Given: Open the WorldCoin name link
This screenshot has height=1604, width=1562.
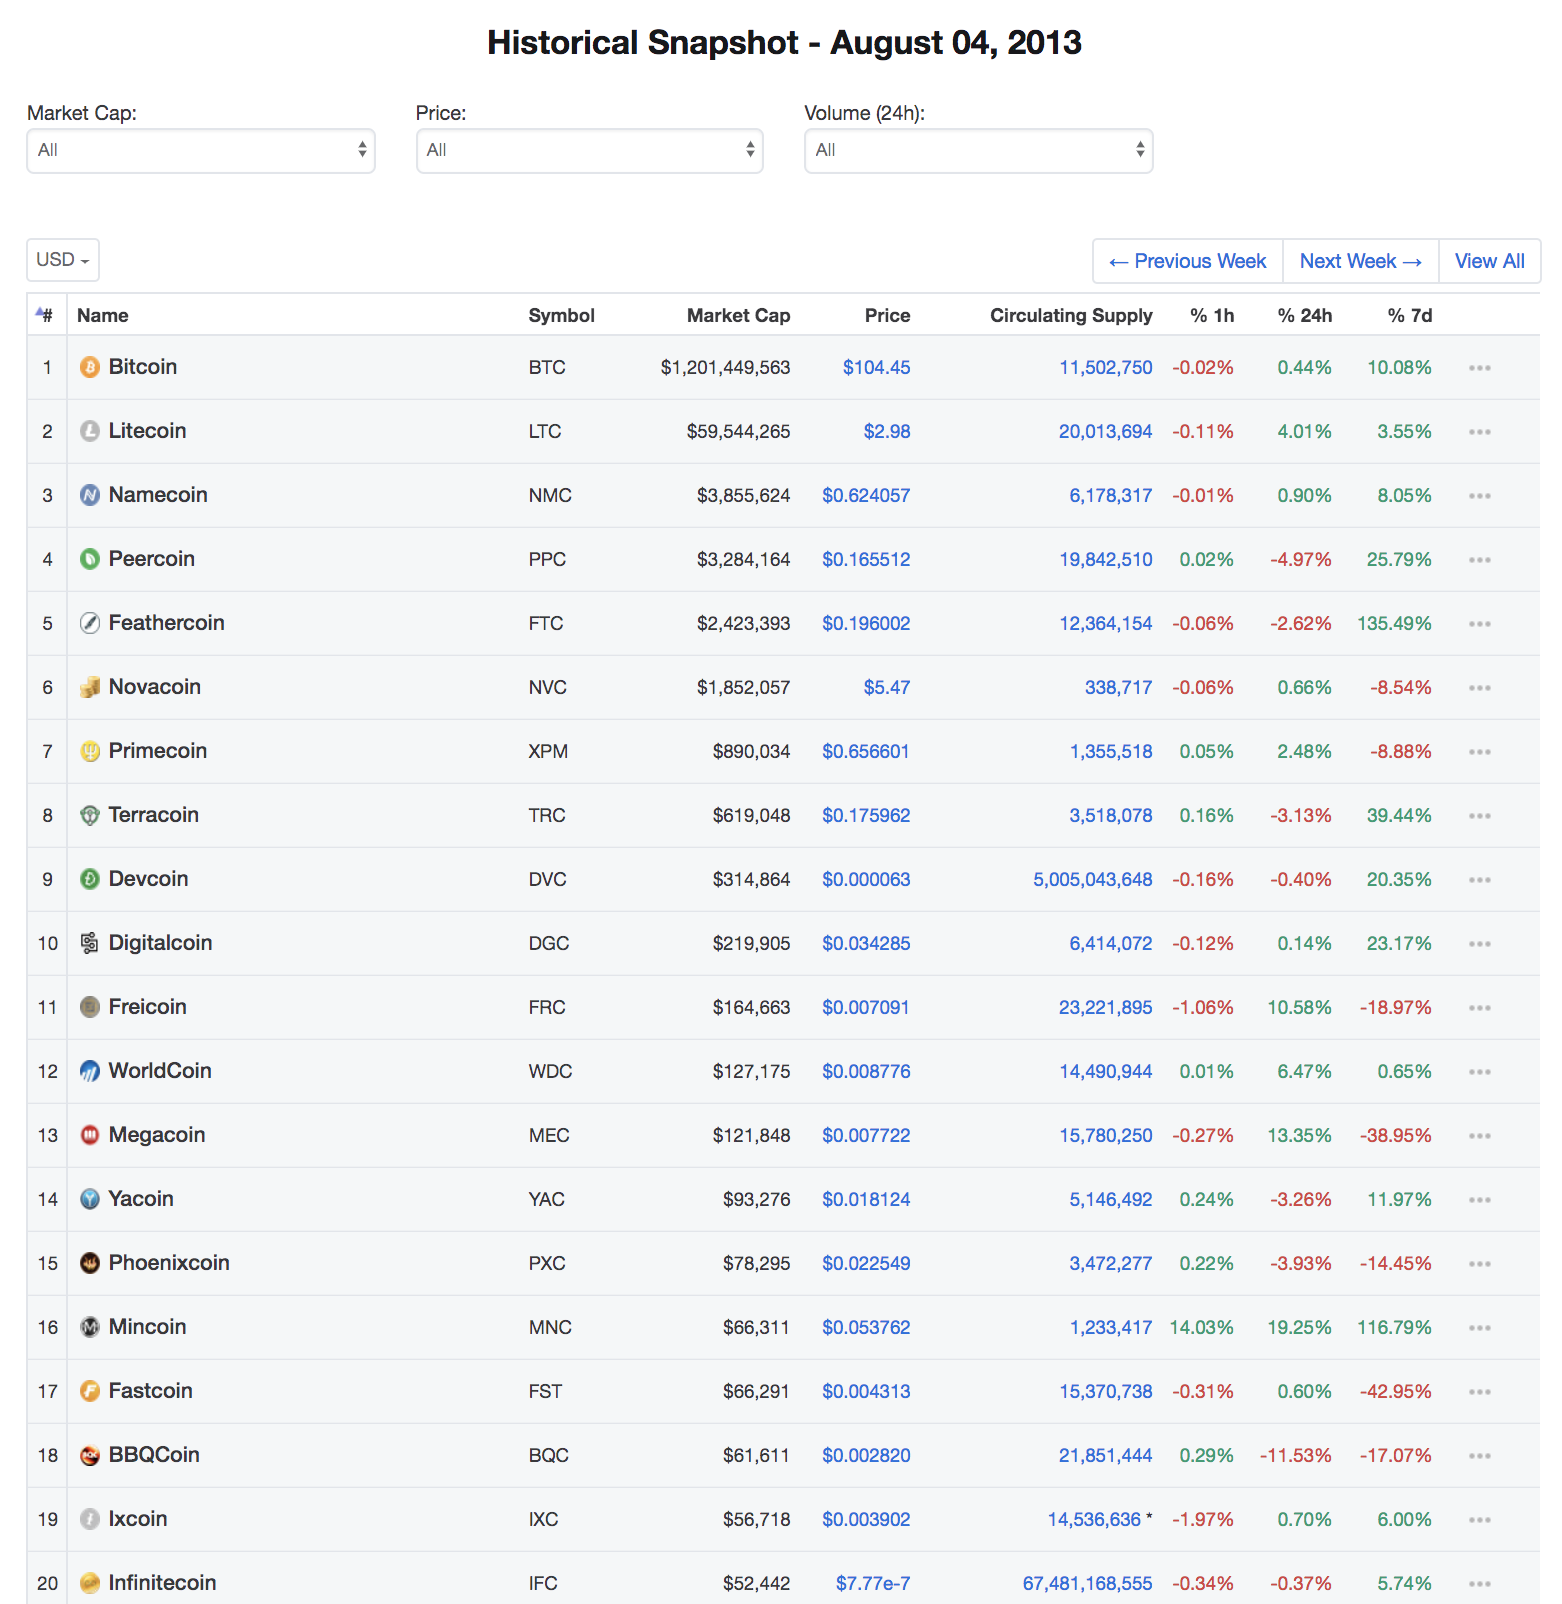Looking at the screenshot, I should [160, 1071].
